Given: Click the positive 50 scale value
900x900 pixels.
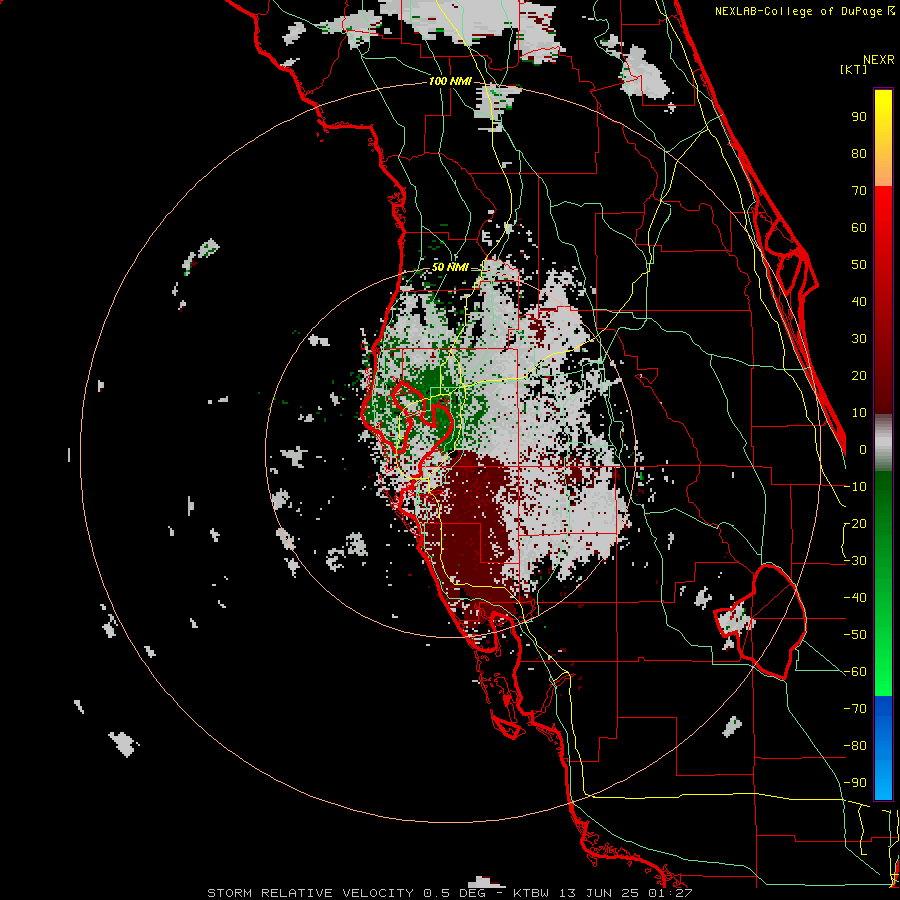Looking at the screenshot, I should point(859,265).
